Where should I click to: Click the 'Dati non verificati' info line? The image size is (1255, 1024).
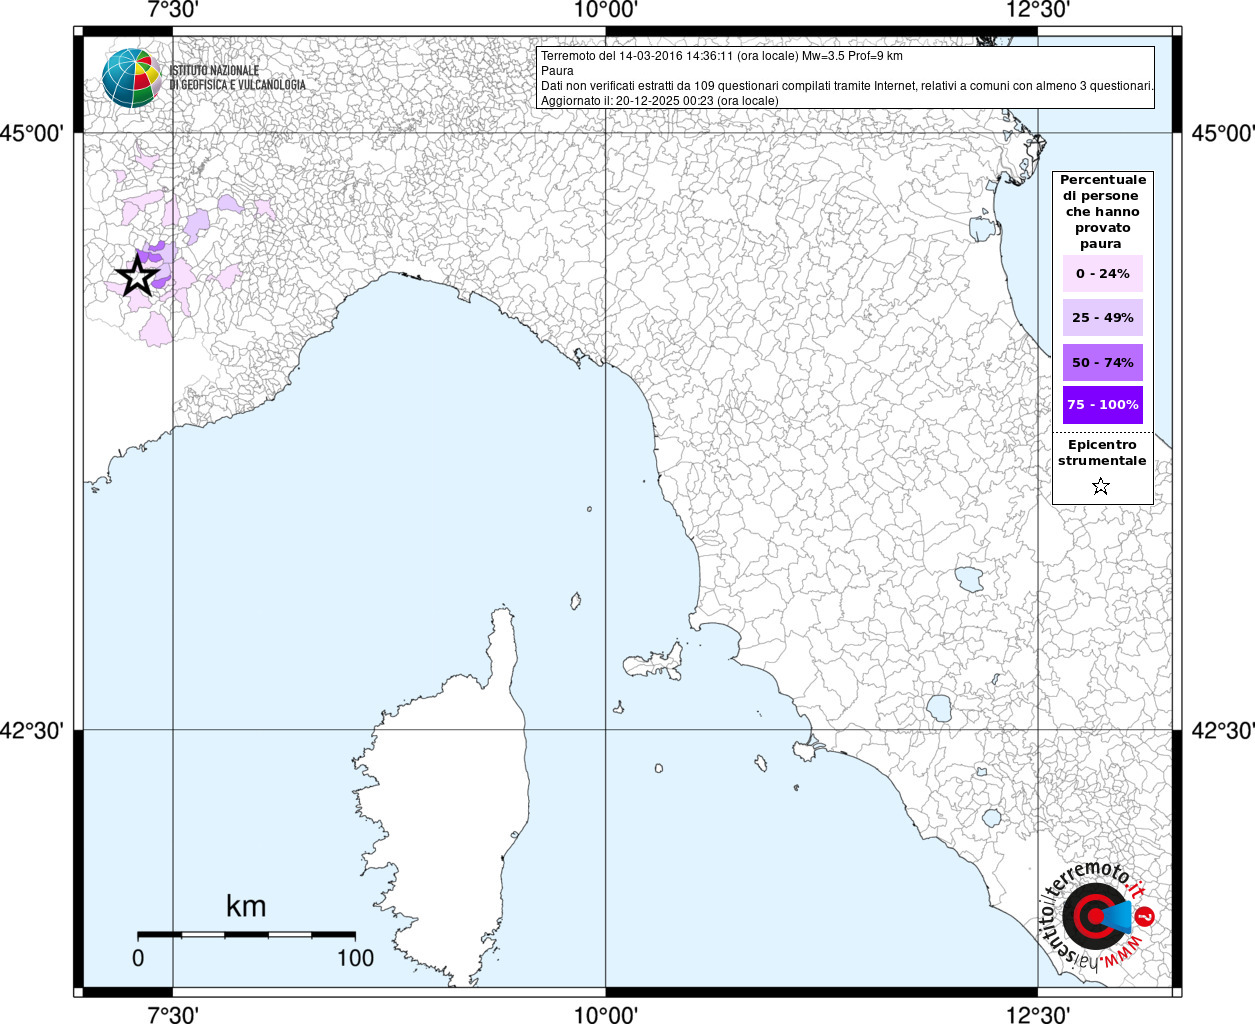[x=847, y=86]
